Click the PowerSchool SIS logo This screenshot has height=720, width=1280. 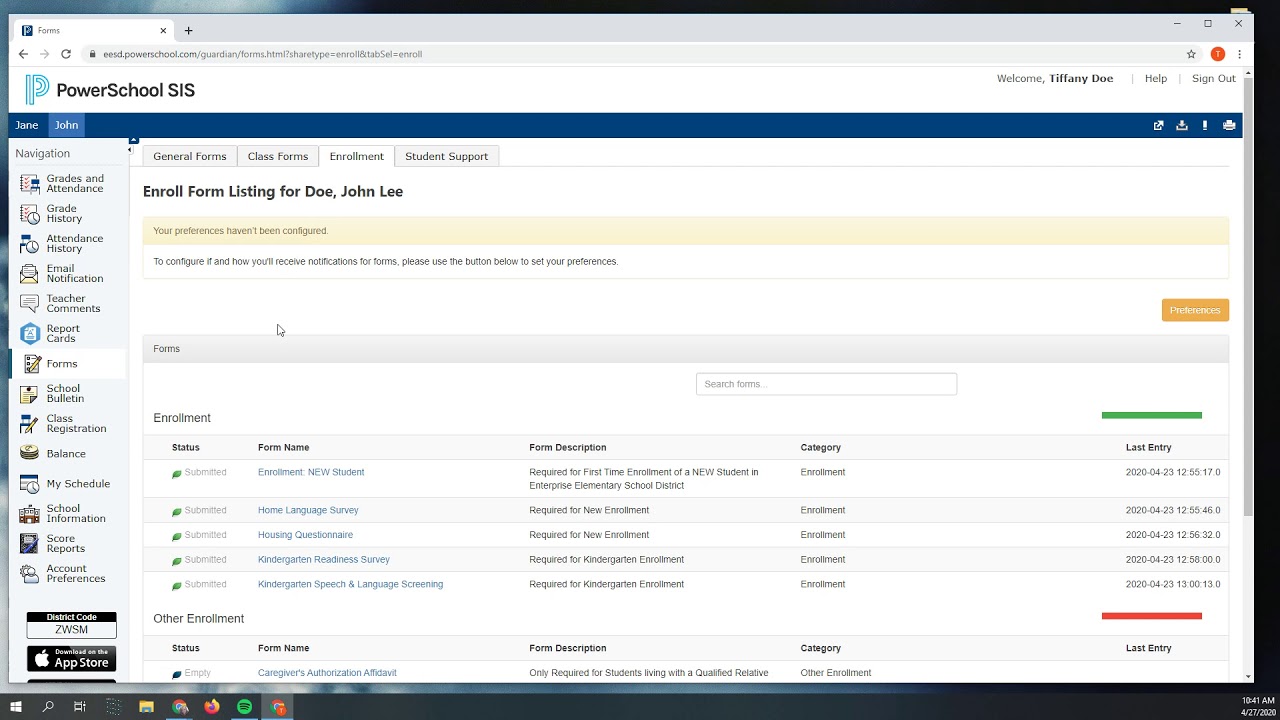click(110, 90)
